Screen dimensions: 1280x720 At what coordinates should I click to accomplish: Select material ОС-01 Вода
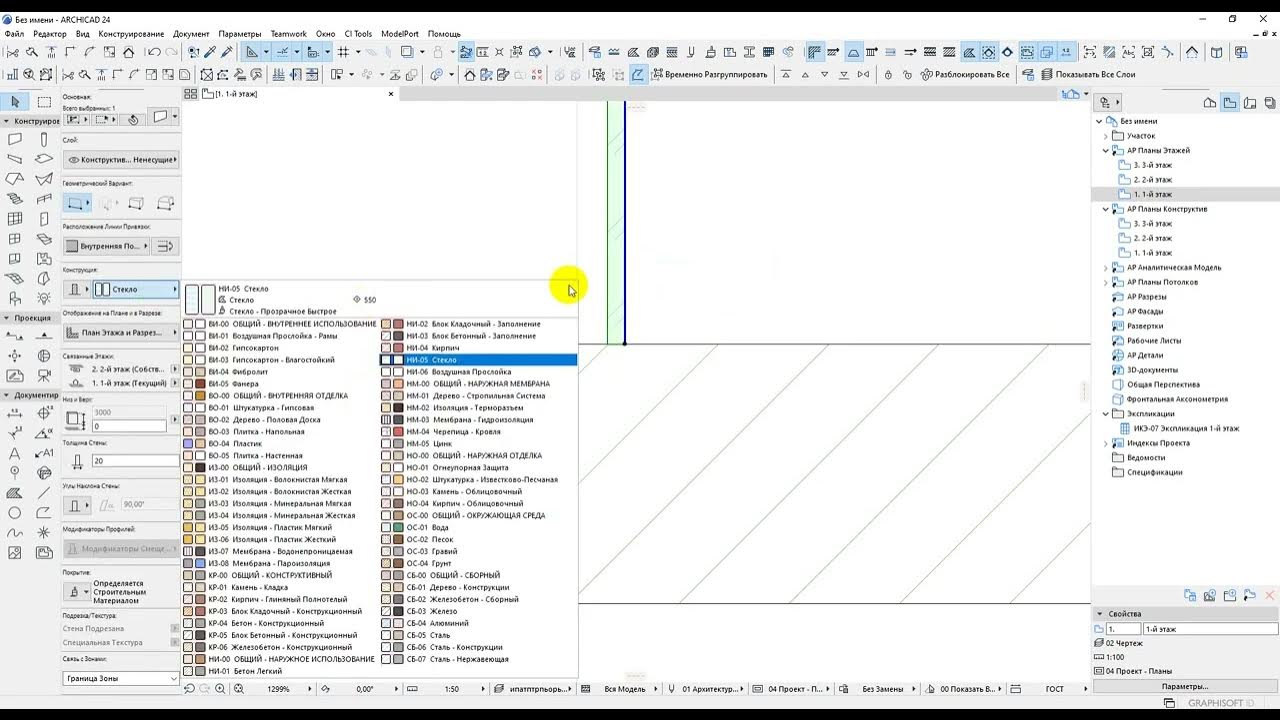point(478,527)
